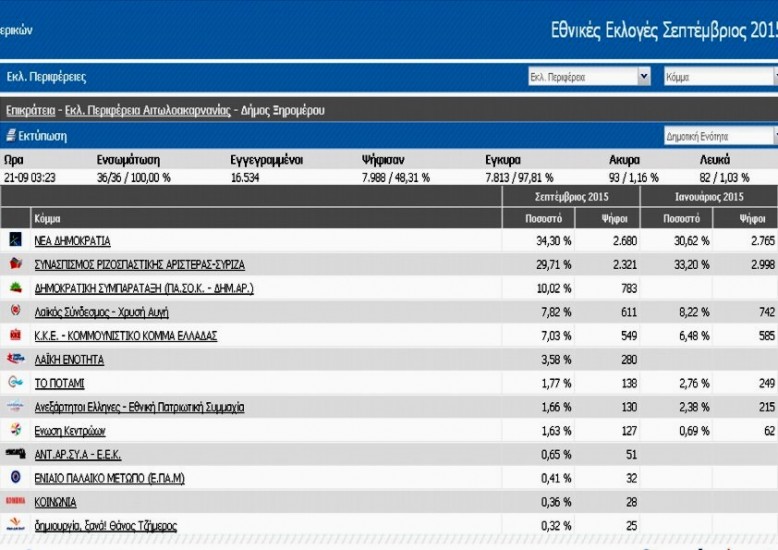This screenshot has width=778, height=550.
Task: Open the ΛΑΪΚΗ ΕΝΟΤΗΤΑ party link
Action: coord(69,360)
